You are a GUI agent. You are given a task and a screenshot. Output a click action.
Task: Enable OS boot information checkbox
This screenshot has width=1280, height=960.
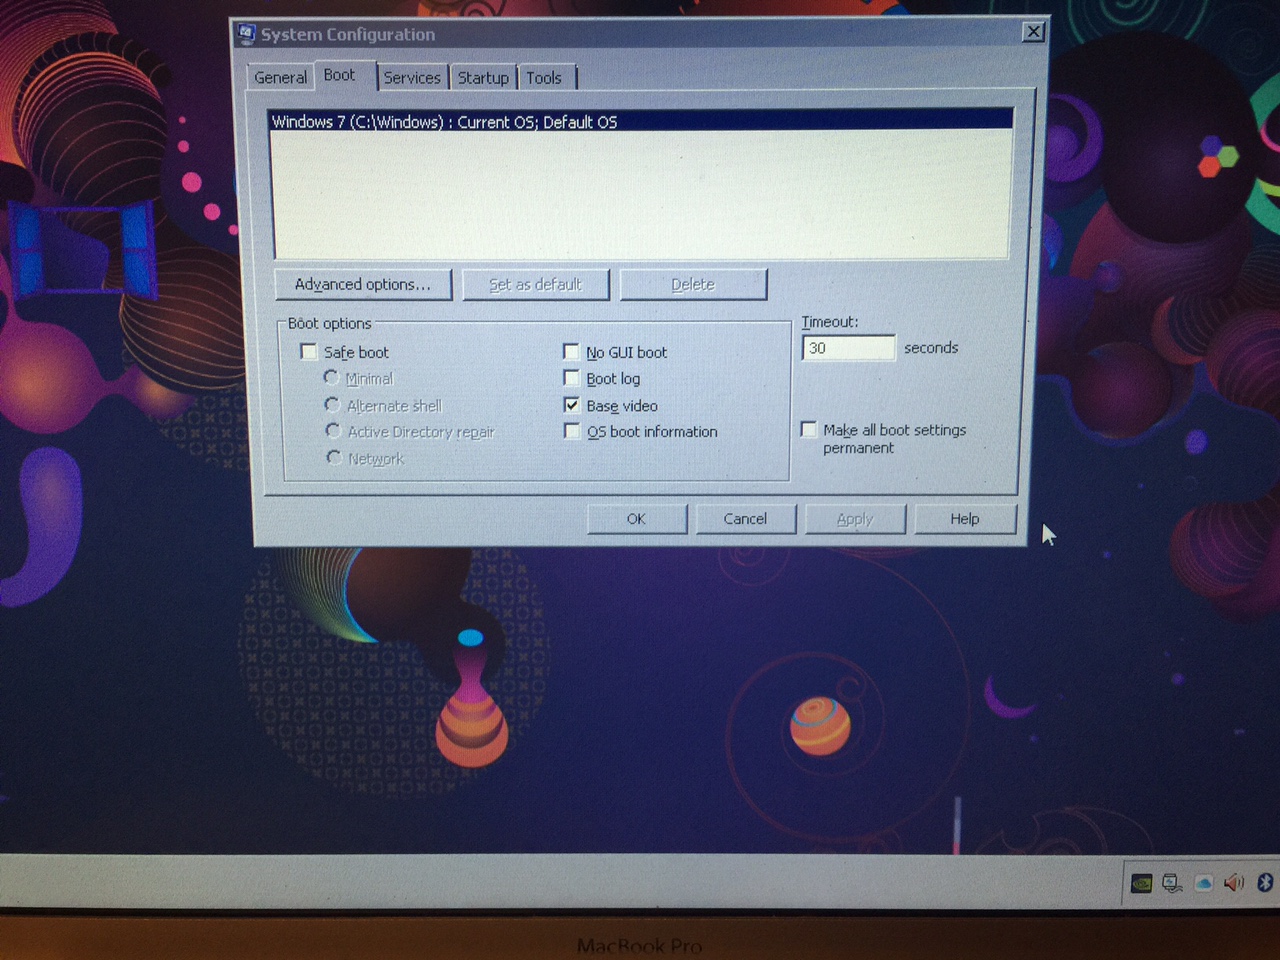point(572,430)
